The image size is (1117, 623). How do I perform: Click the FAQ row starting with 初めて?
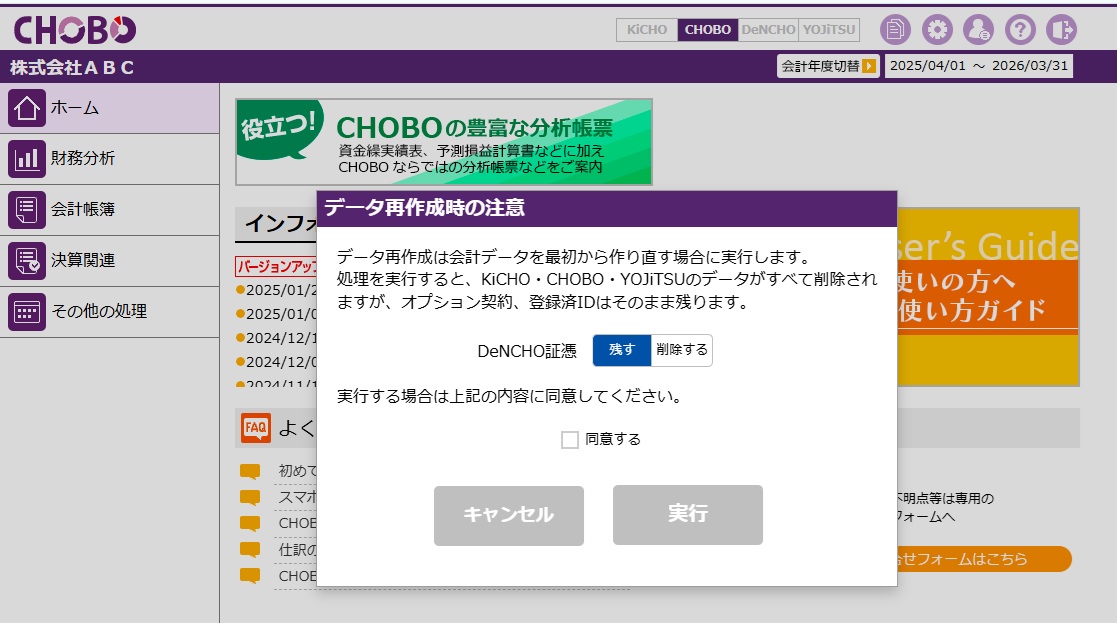click(x=296, y=471)
